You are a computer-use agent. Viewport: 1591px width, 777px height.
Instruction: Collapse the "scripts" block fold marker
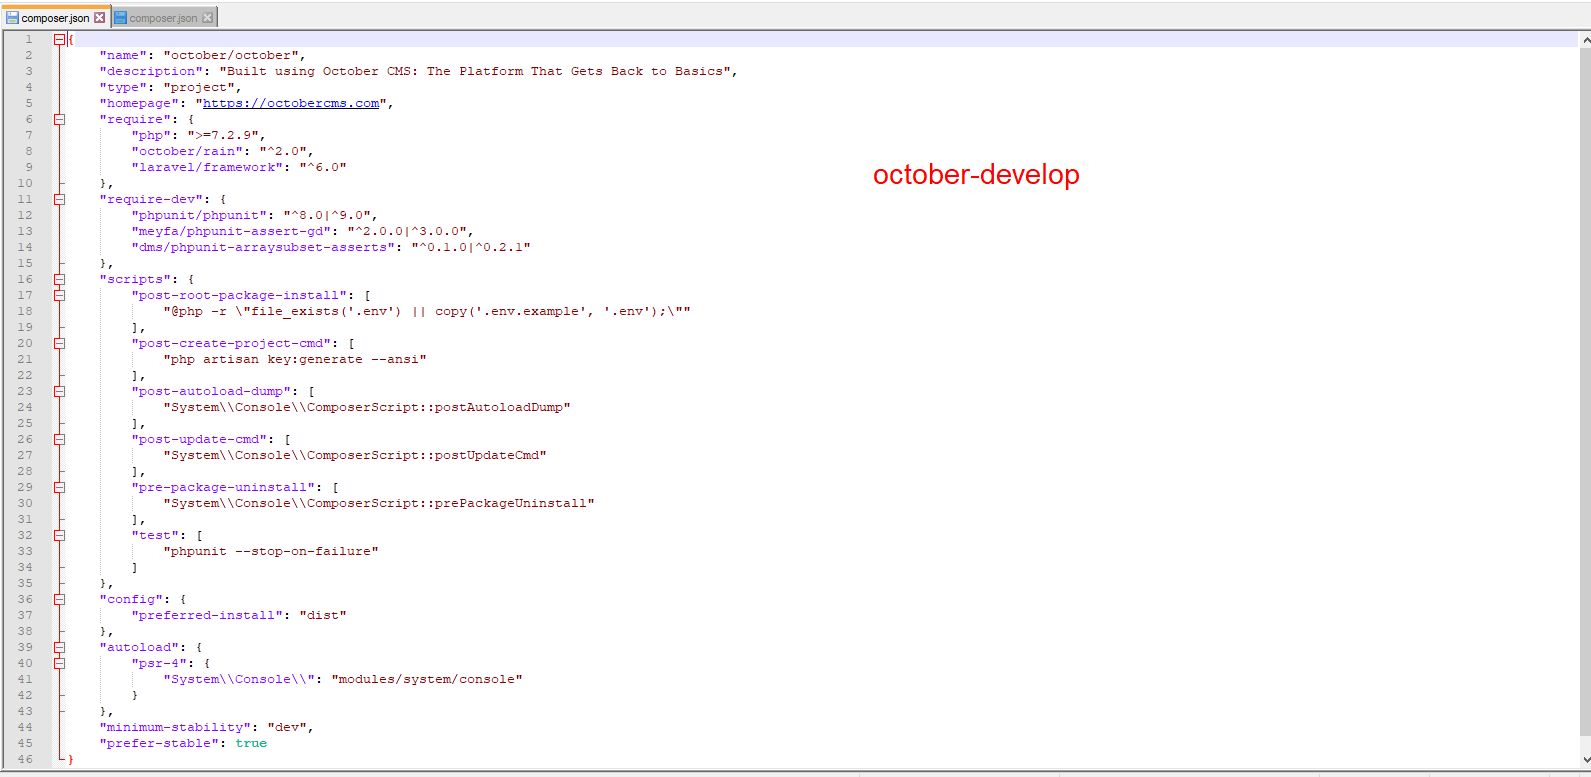(x=59, y=279)
